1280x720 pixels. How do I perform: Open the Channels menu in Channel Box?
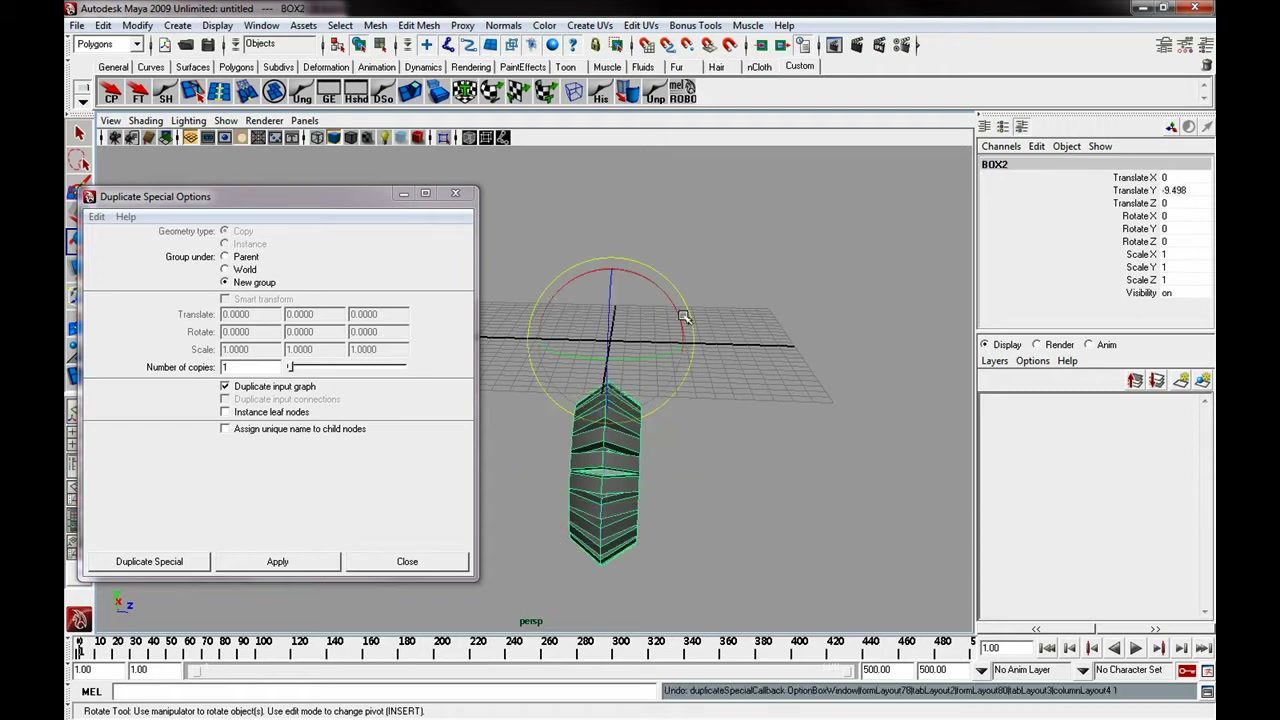coord(1001,147)
